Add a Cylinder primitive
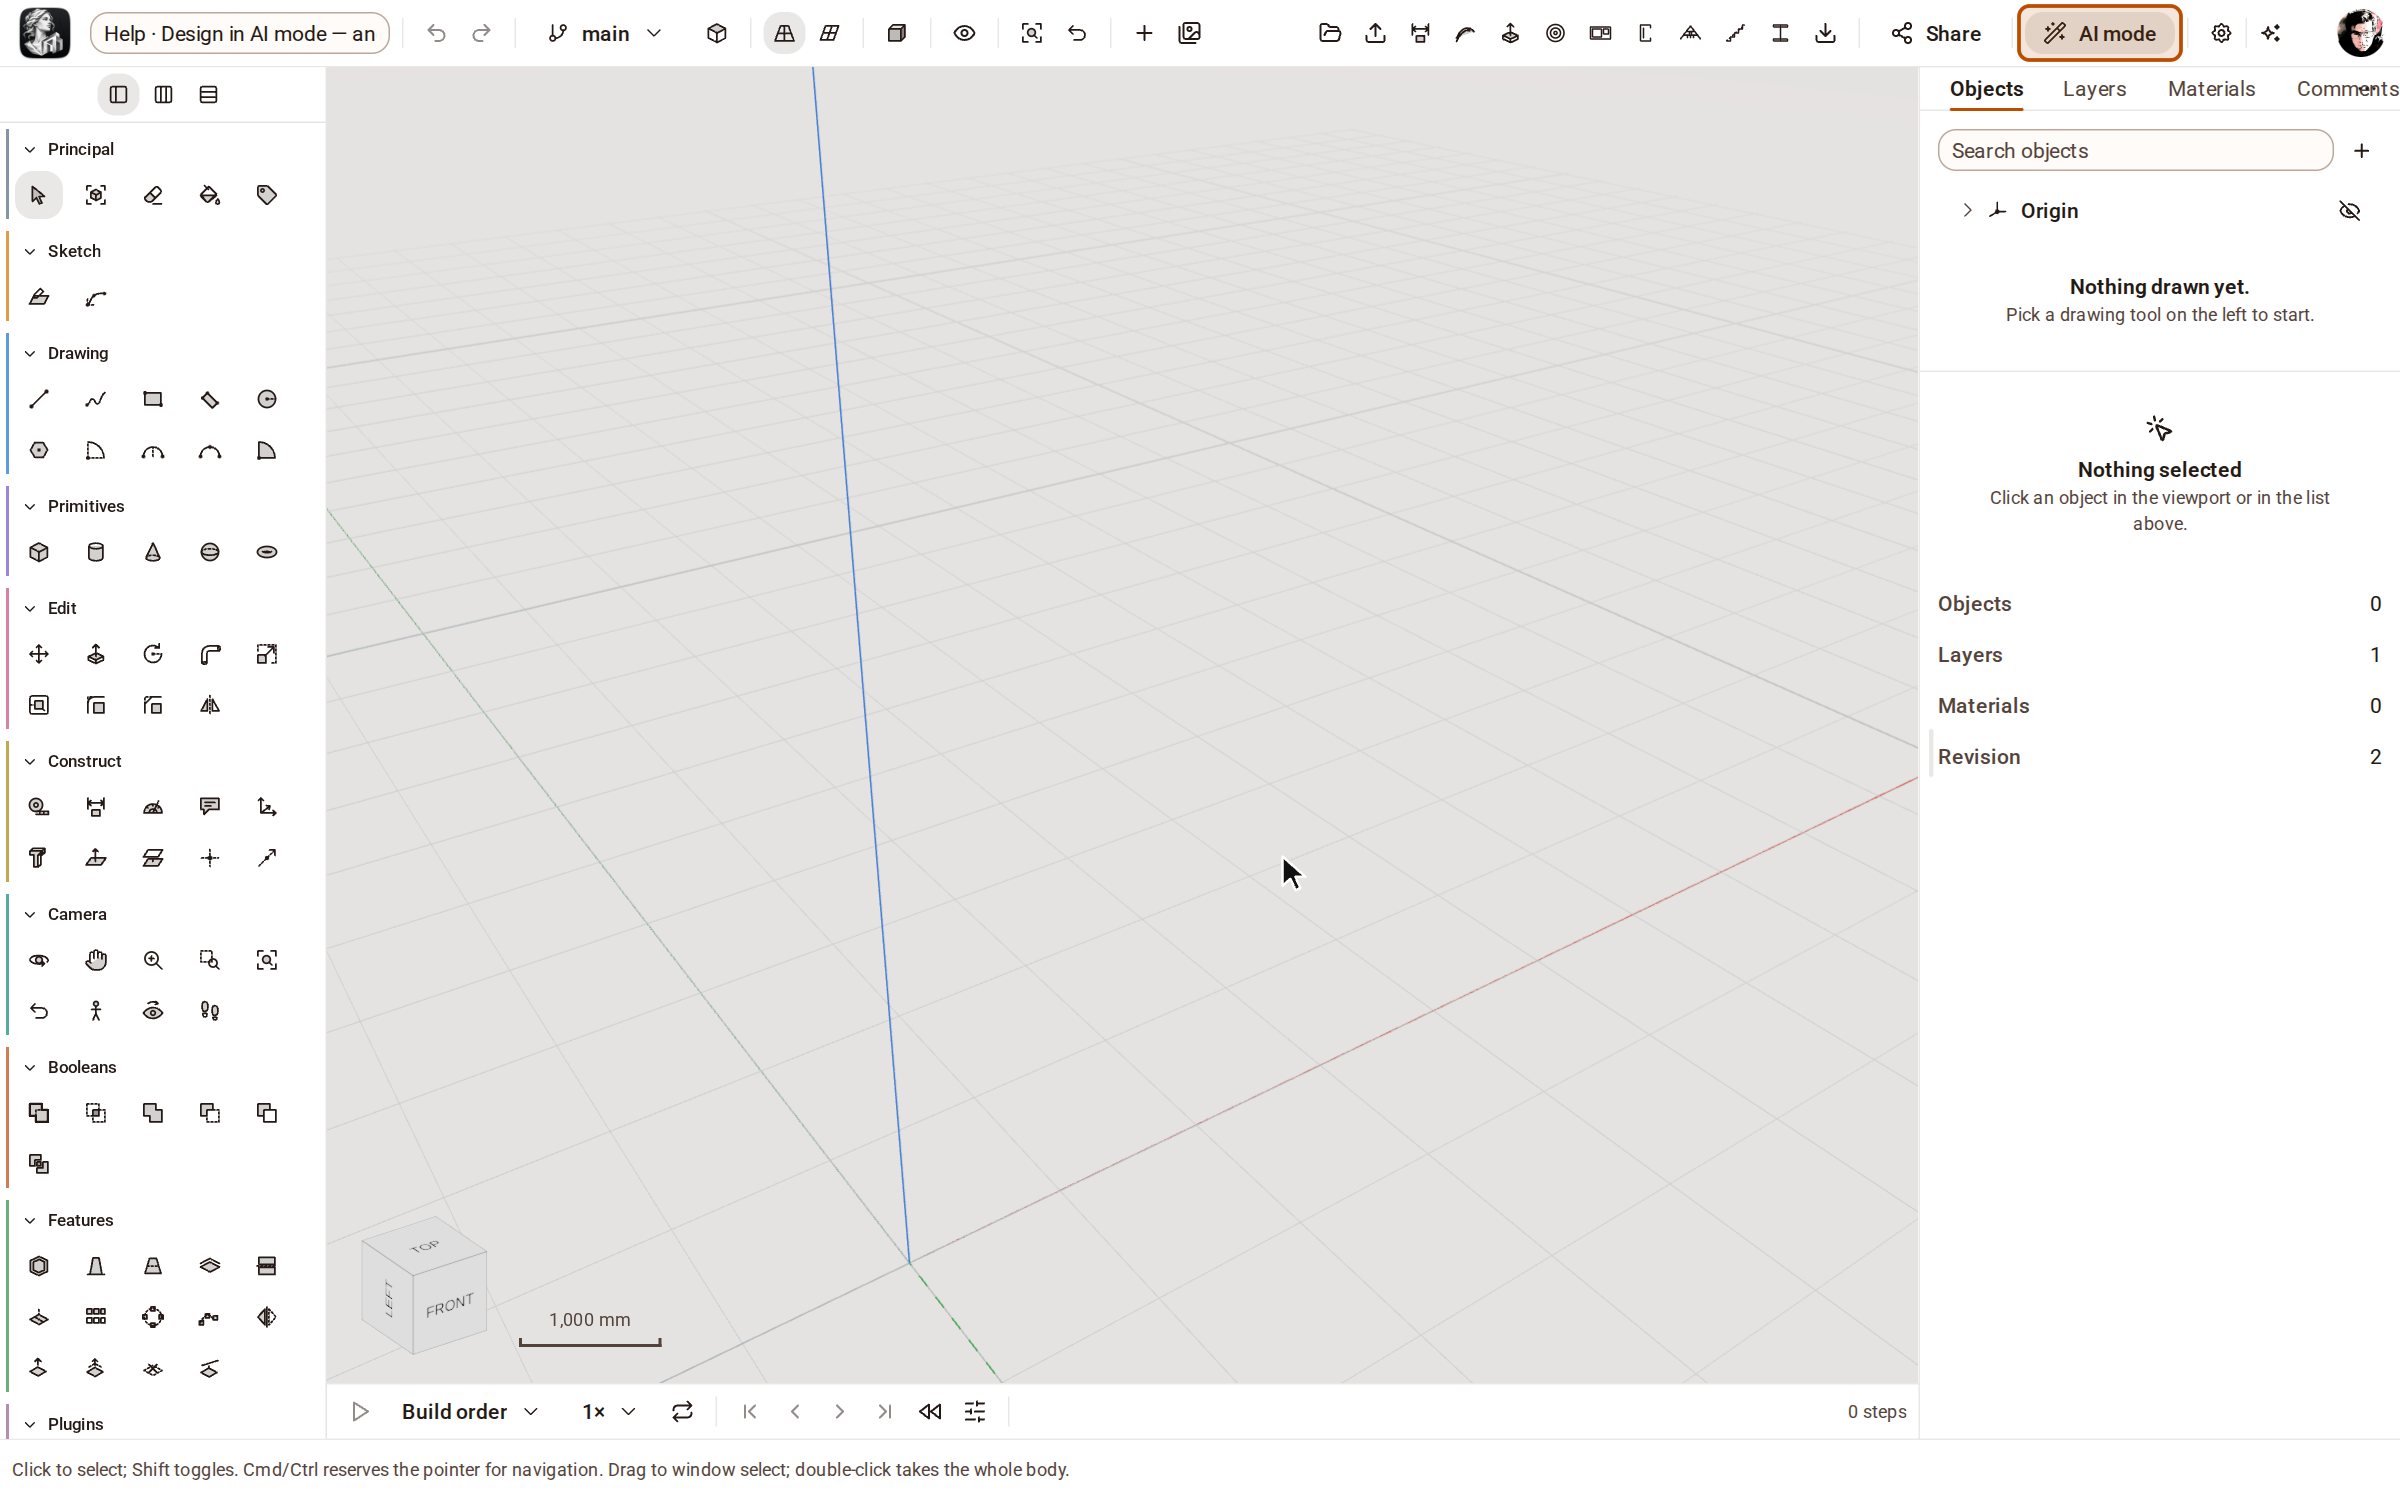Screen dimensions: 2400x1500 pos(96,552)
